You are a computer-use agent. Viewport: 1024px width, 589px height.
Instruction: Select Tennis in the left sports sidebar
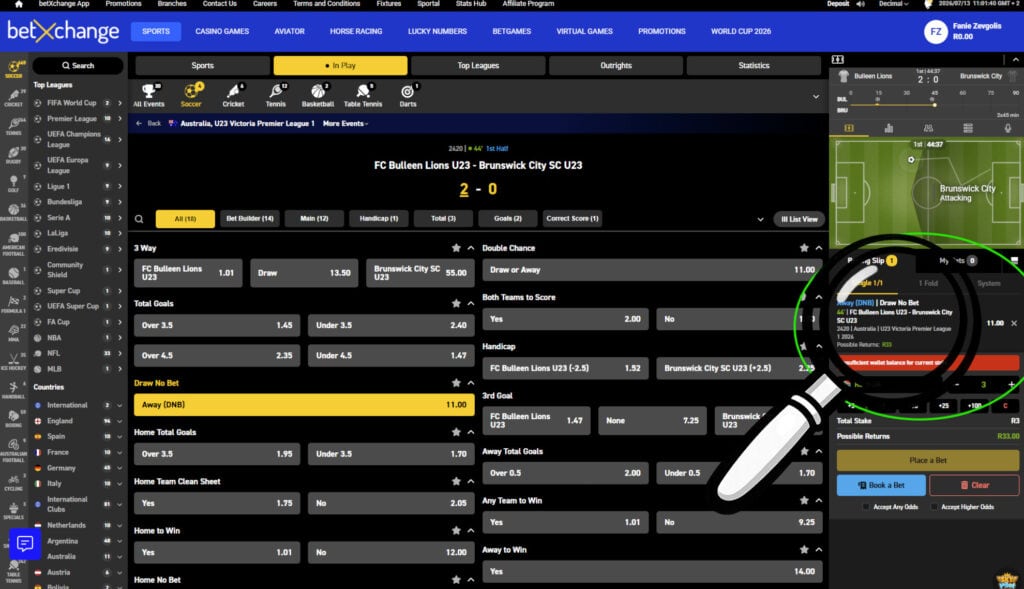click(x=14, y=127)
